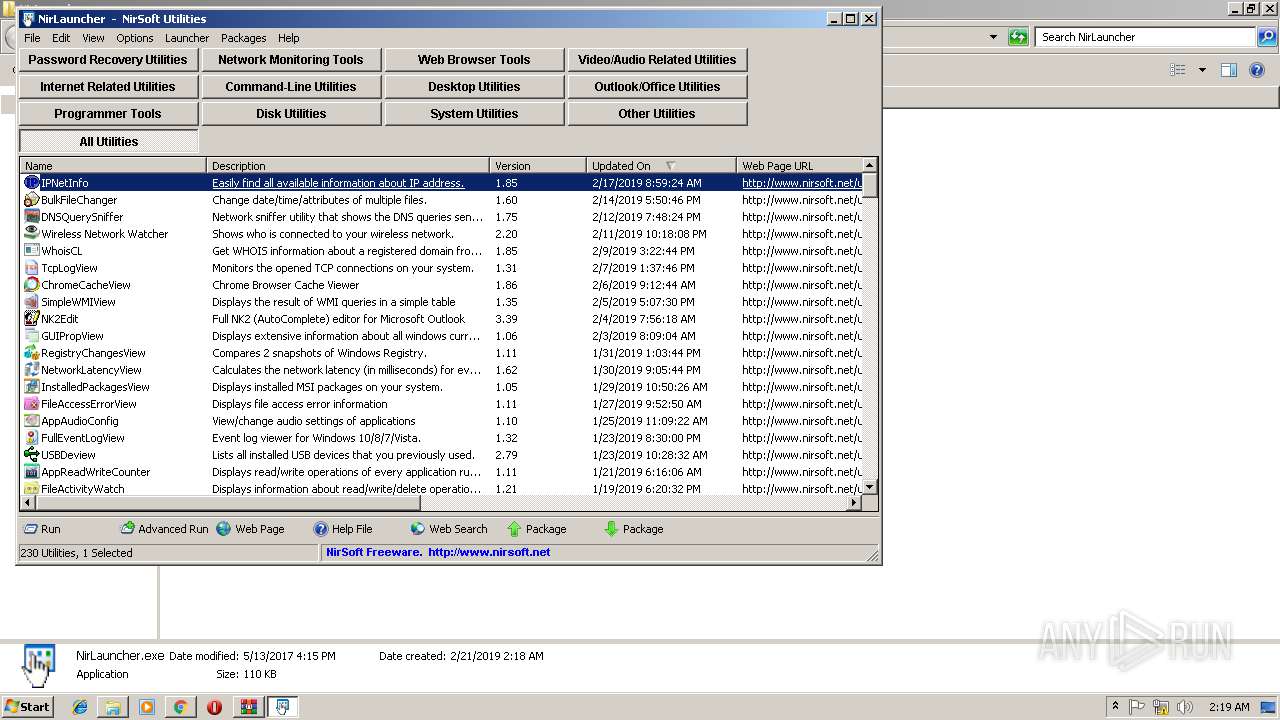
Task: Open the Edit menu
Action: point(61,38)
